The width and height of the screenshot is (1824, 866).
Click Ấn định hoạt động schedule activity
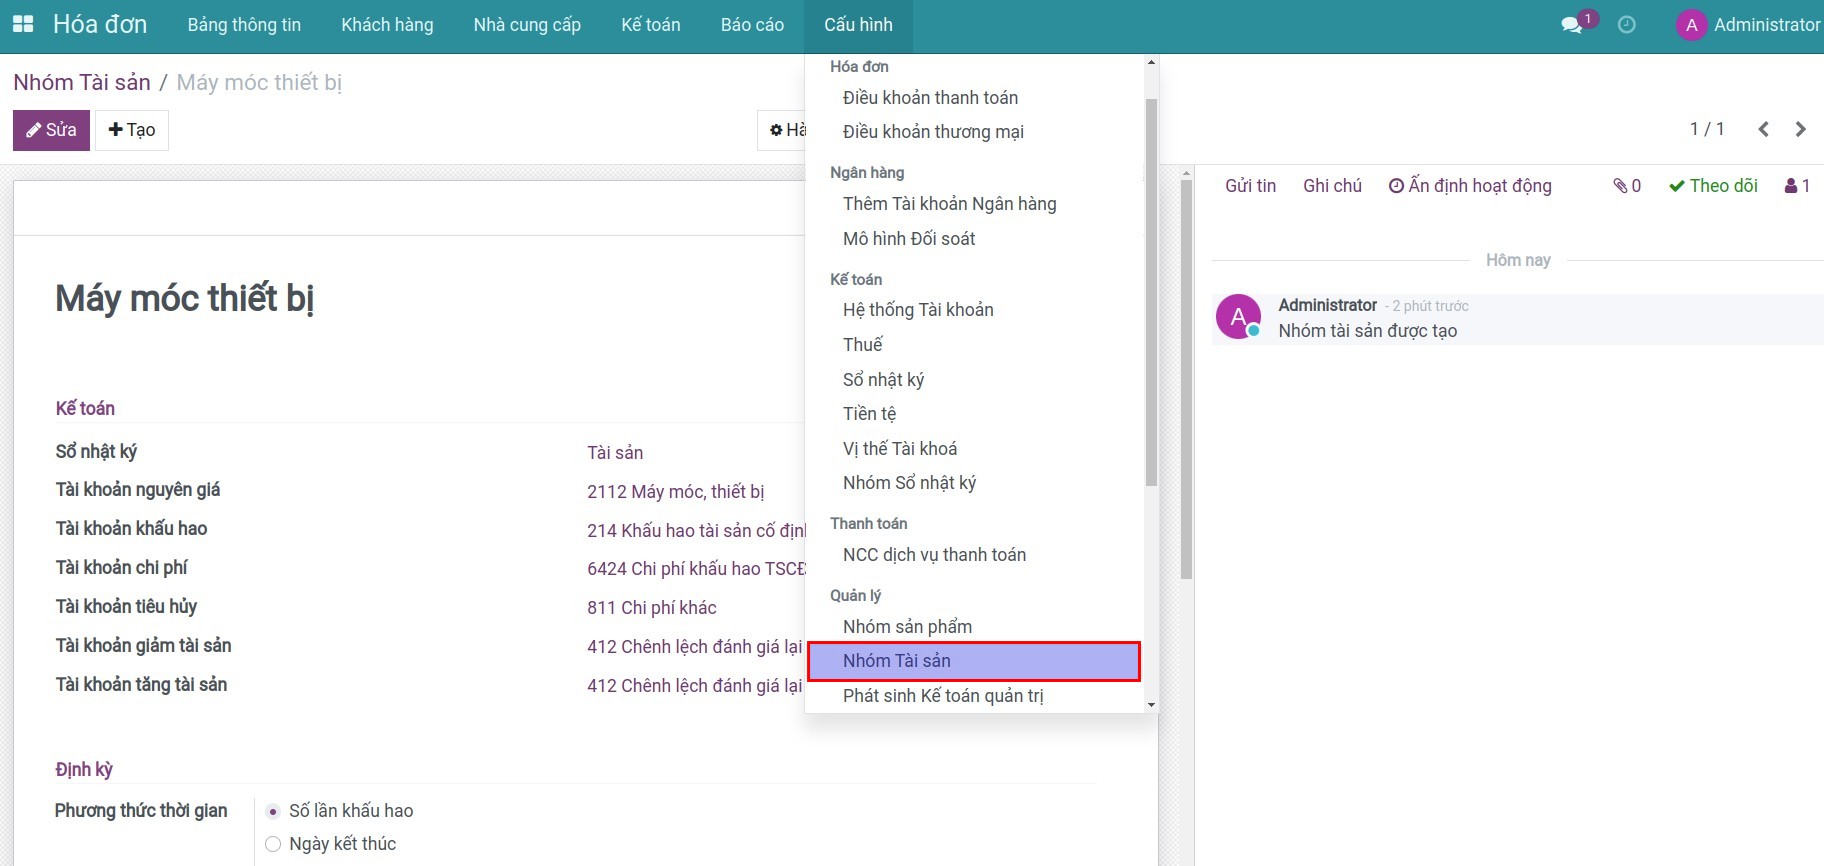click(1470, 186)
